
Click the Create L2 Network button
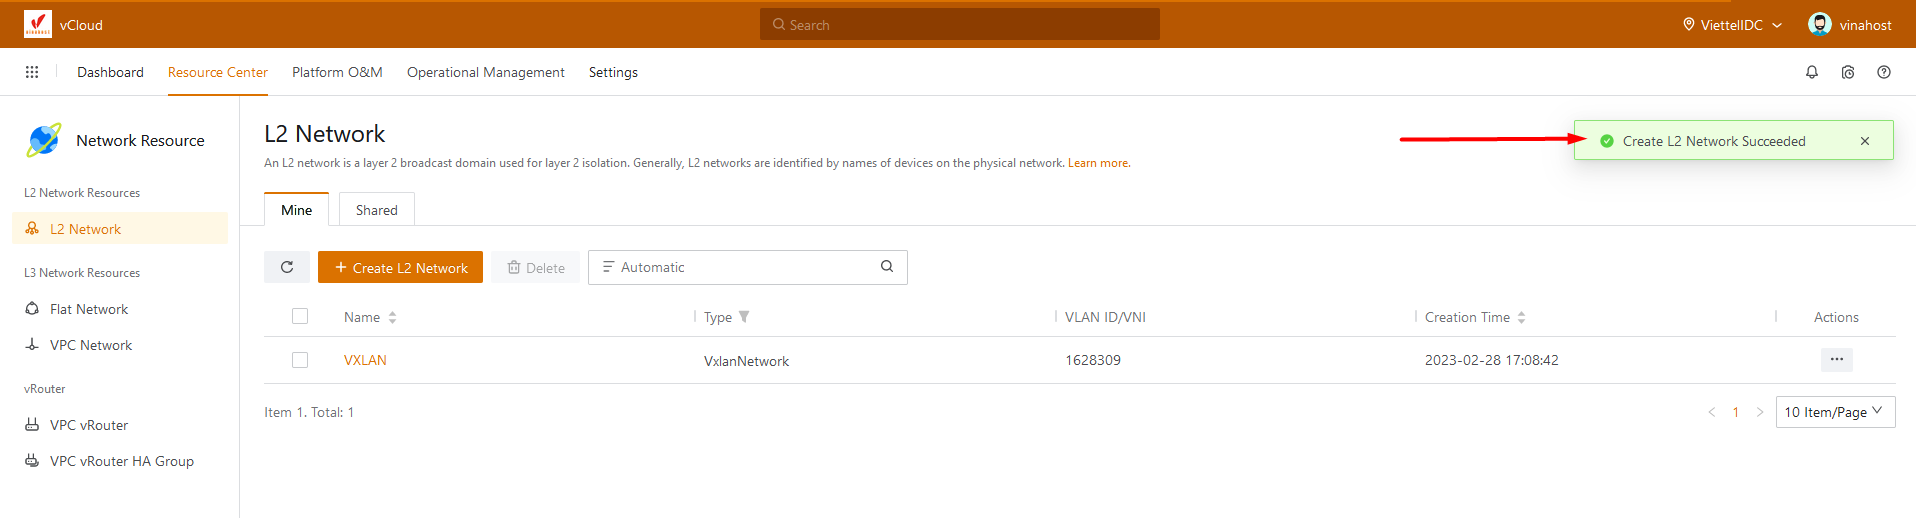click(400, 267)
